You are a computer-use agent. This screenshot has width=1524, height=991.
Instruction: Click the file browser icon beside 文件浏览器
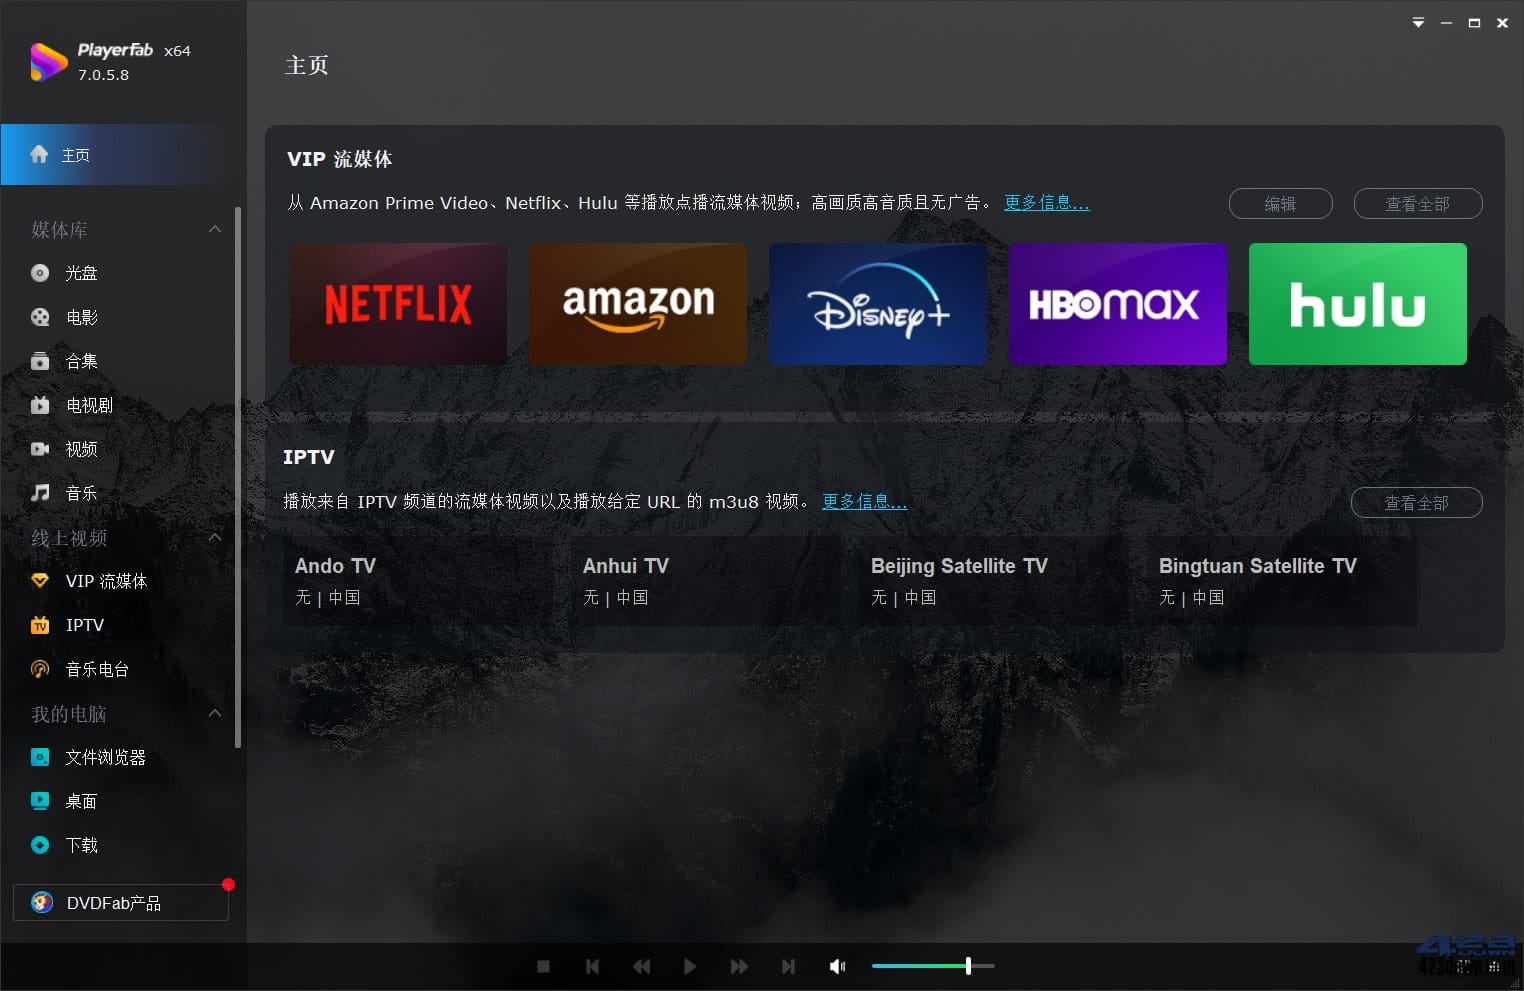[x=40, y=757]
